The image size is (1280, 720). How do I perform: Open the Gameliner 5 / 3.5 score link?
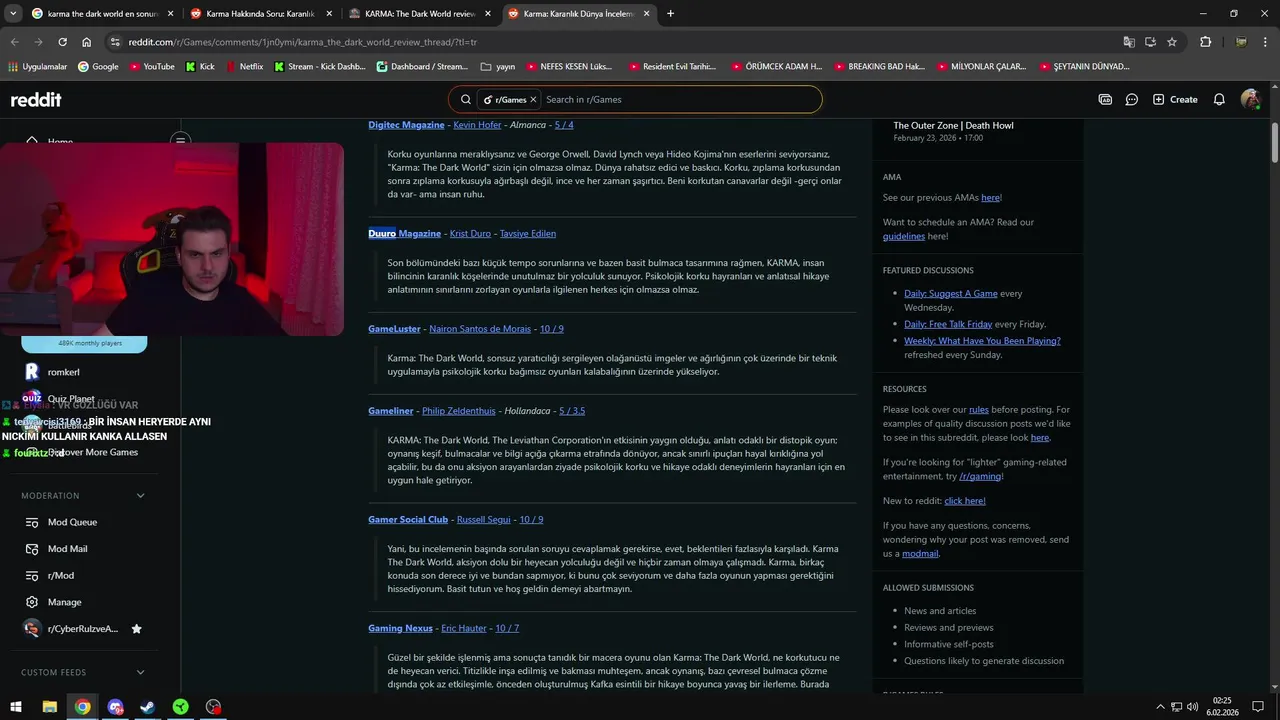pyautogui.click(x=572, y=411)
